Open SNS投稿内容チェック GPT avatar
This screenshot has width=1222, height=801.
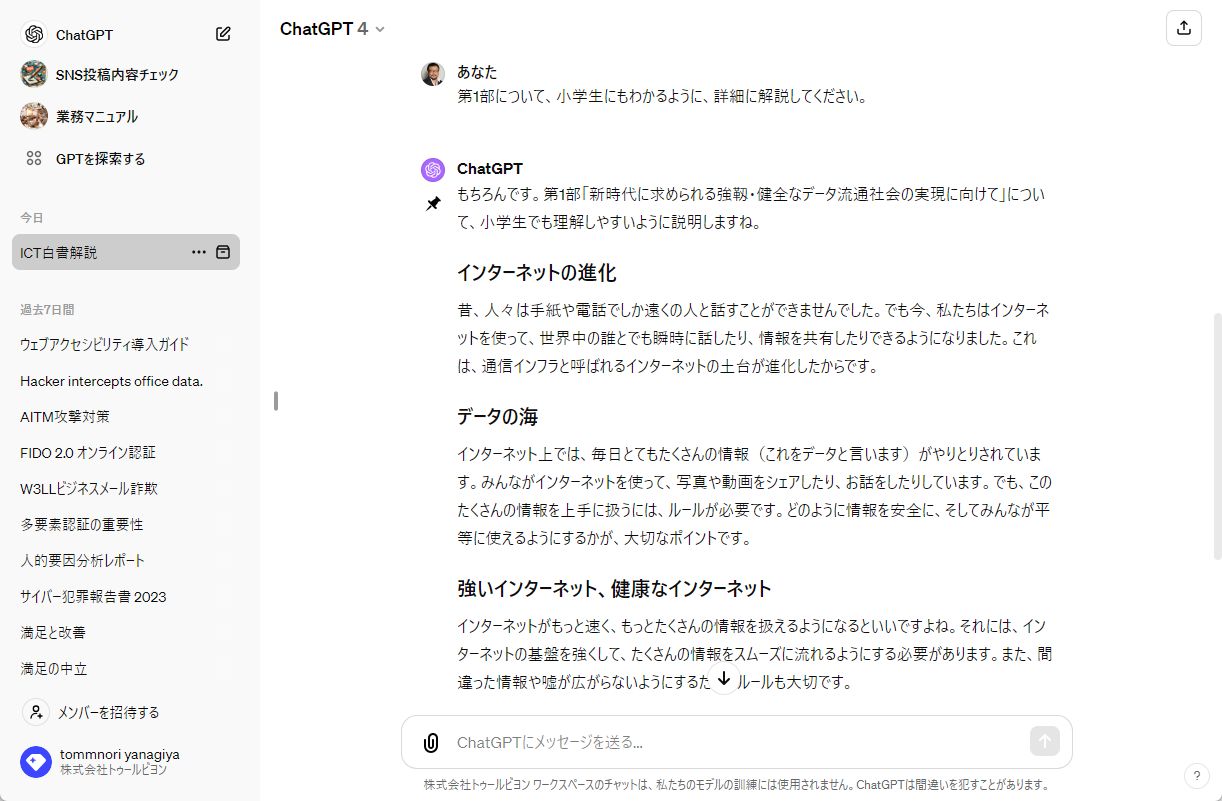tap(34, 74)
